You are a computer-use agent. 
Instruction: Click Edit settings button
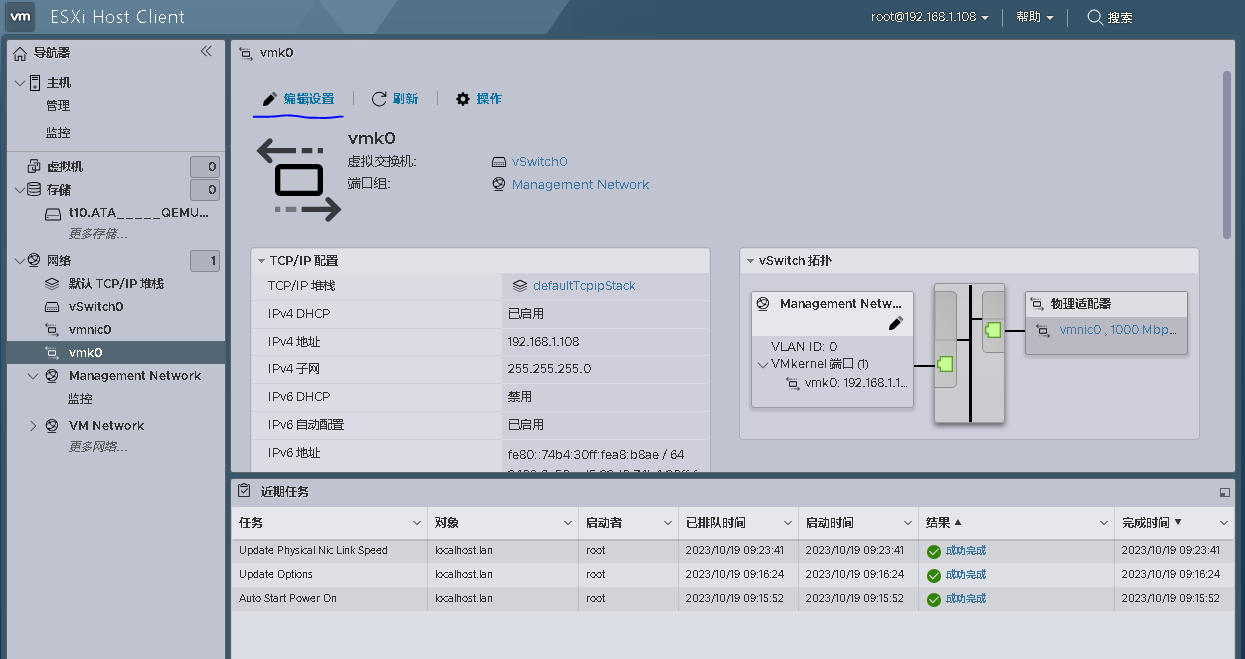(297, 99)
